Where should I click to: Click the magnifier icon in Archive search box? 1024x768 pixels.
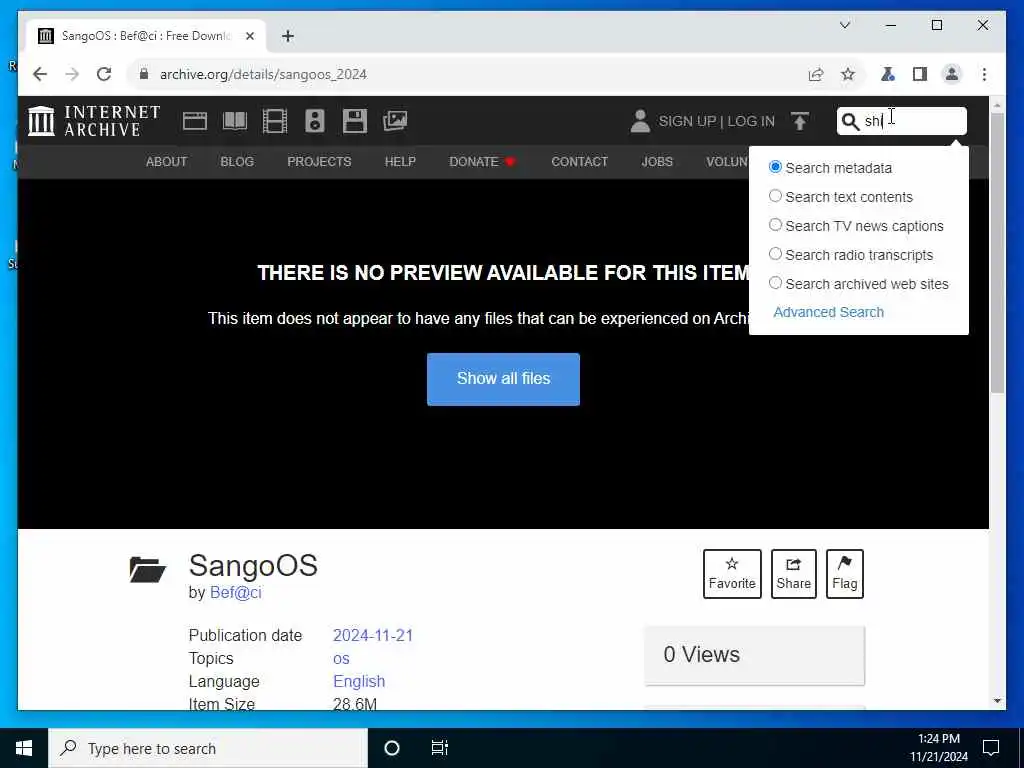850,121
